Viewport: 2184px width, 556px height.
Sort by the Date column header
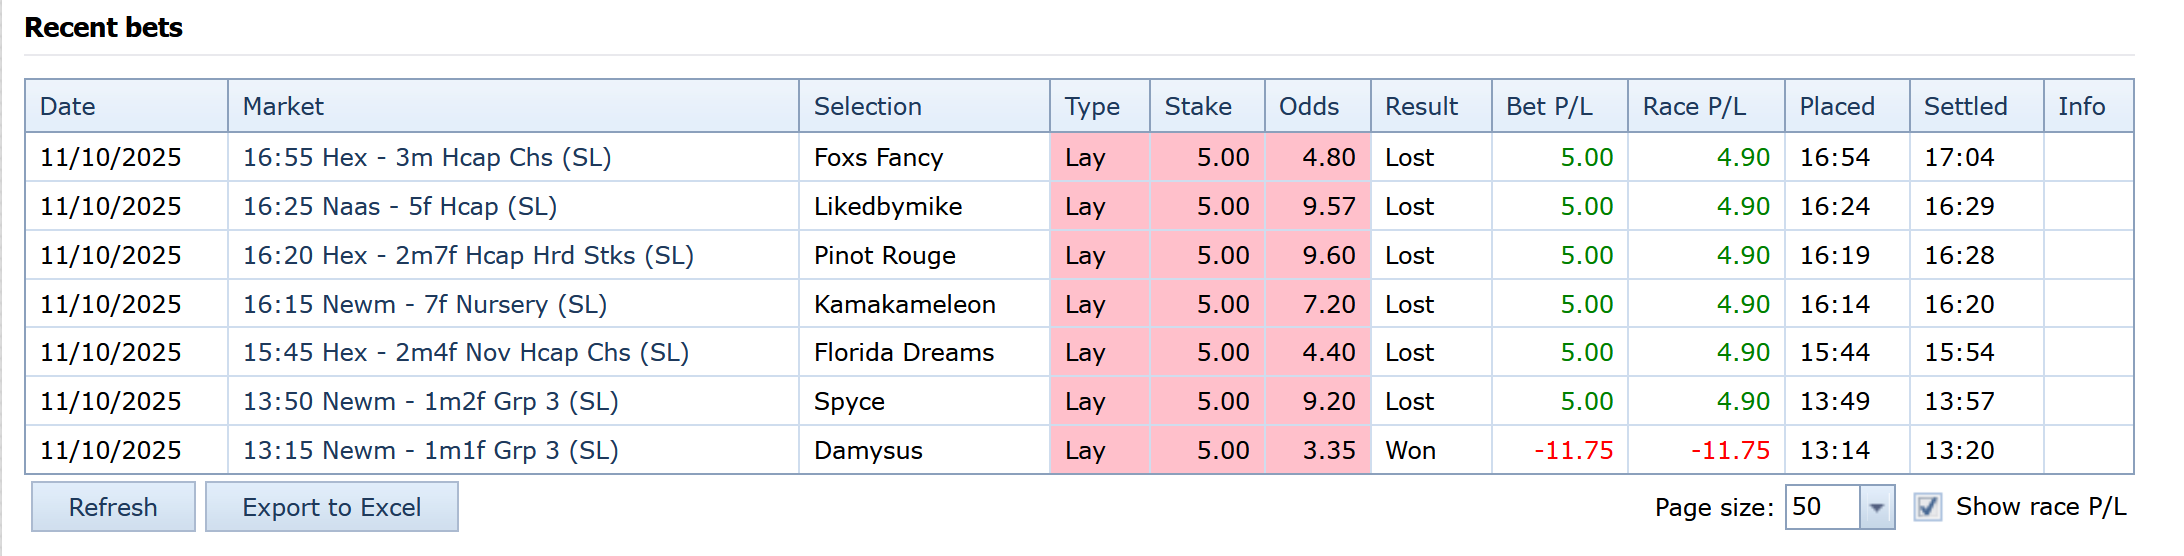[x=68, y=106]
